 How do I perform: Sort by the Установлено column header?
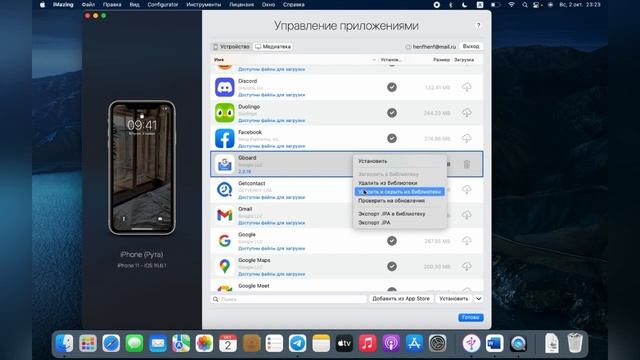click(391, 60)
